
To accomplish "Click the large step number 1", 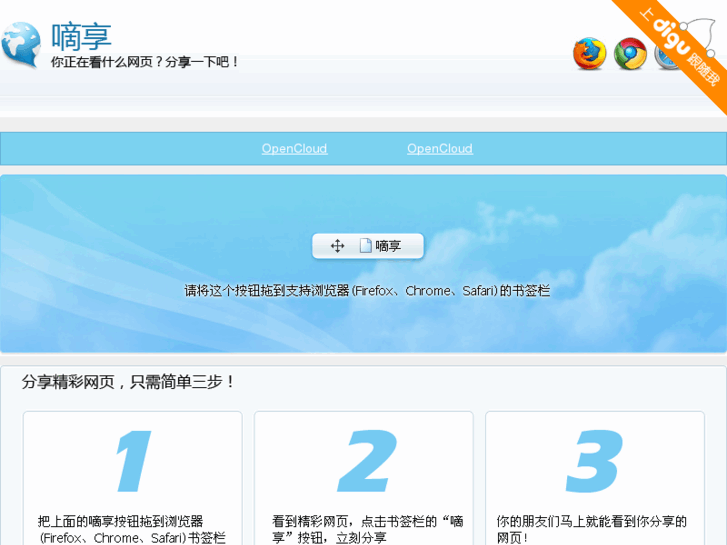I will [x=134, y=461].
